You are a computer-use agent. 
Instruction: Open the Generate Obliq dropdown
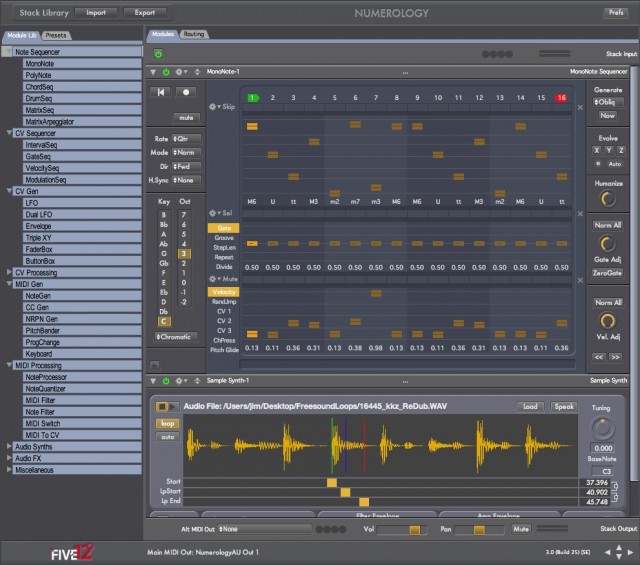tap(608, 102)
